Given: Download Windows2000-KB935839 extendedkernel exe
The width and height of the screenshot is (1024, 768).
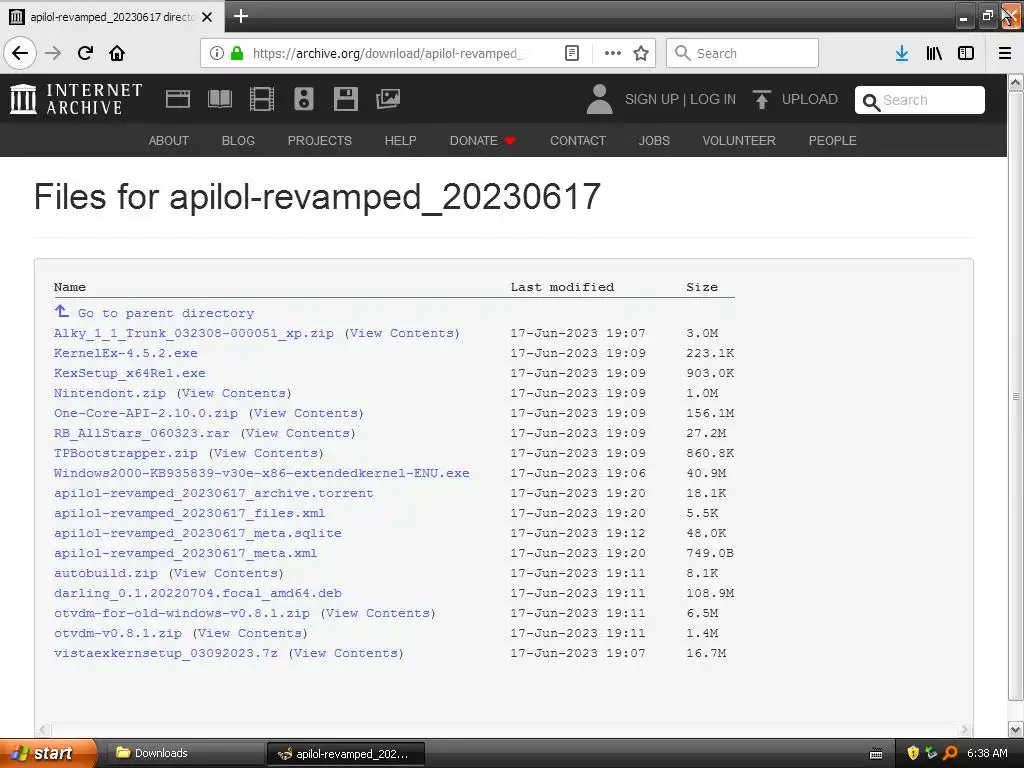Looking at the screenshot, I should tap(261, 473).
